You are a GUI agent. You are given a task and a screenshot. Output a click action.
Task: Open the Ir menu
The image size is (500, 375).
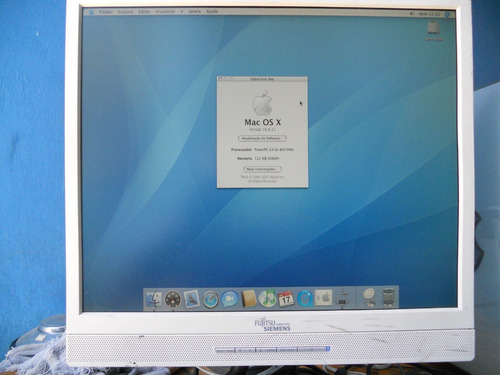coord(182,12)
